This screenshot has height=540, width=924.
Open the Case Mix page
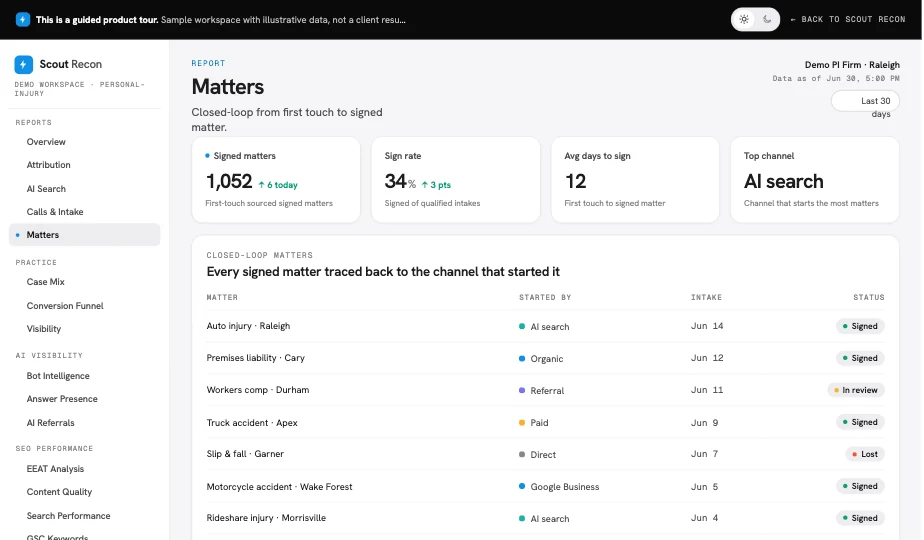pos(45,282)
